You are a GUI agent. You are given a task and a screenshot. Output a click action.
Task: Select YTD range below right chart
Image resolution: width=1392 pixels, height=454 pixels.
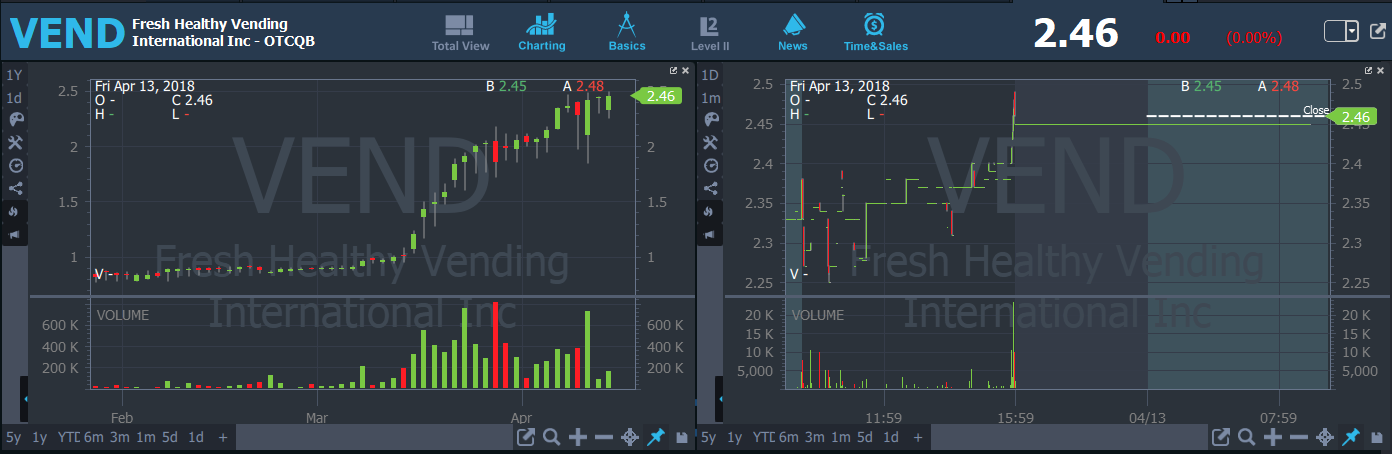tap(763, 437)
